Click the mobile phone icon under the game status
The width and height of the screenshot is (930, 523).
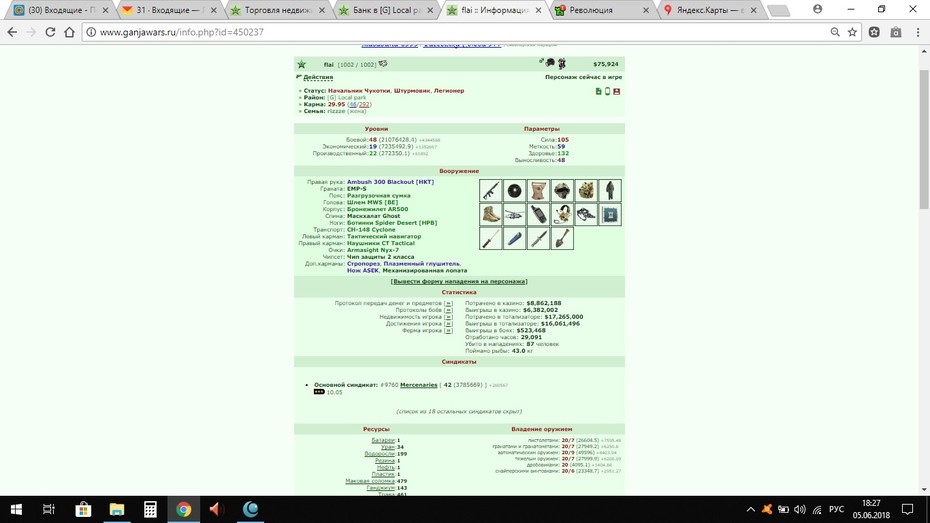tap(607, 91)
